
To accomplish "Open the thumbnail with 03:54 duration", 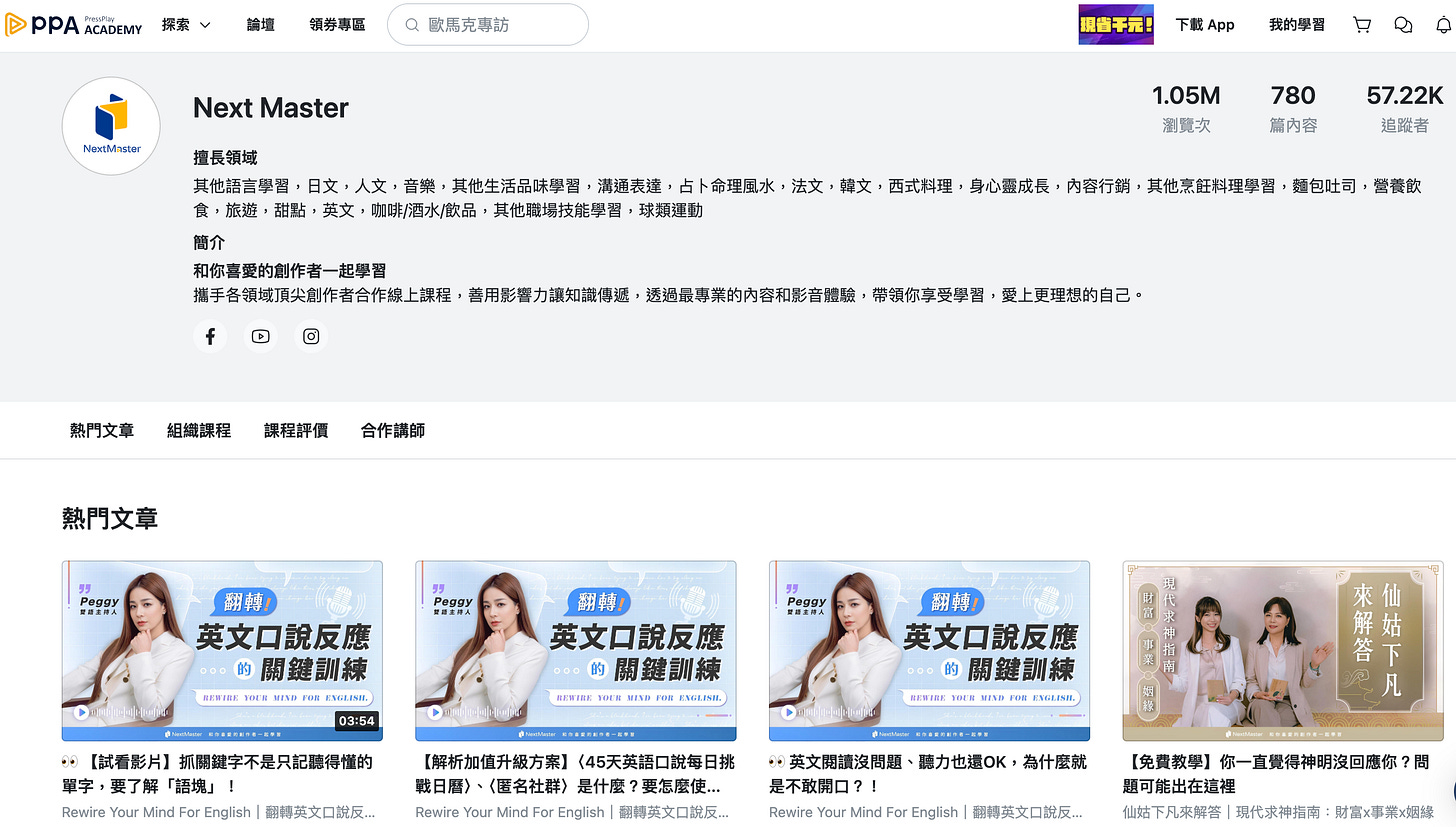I will [x=222, y=651].
